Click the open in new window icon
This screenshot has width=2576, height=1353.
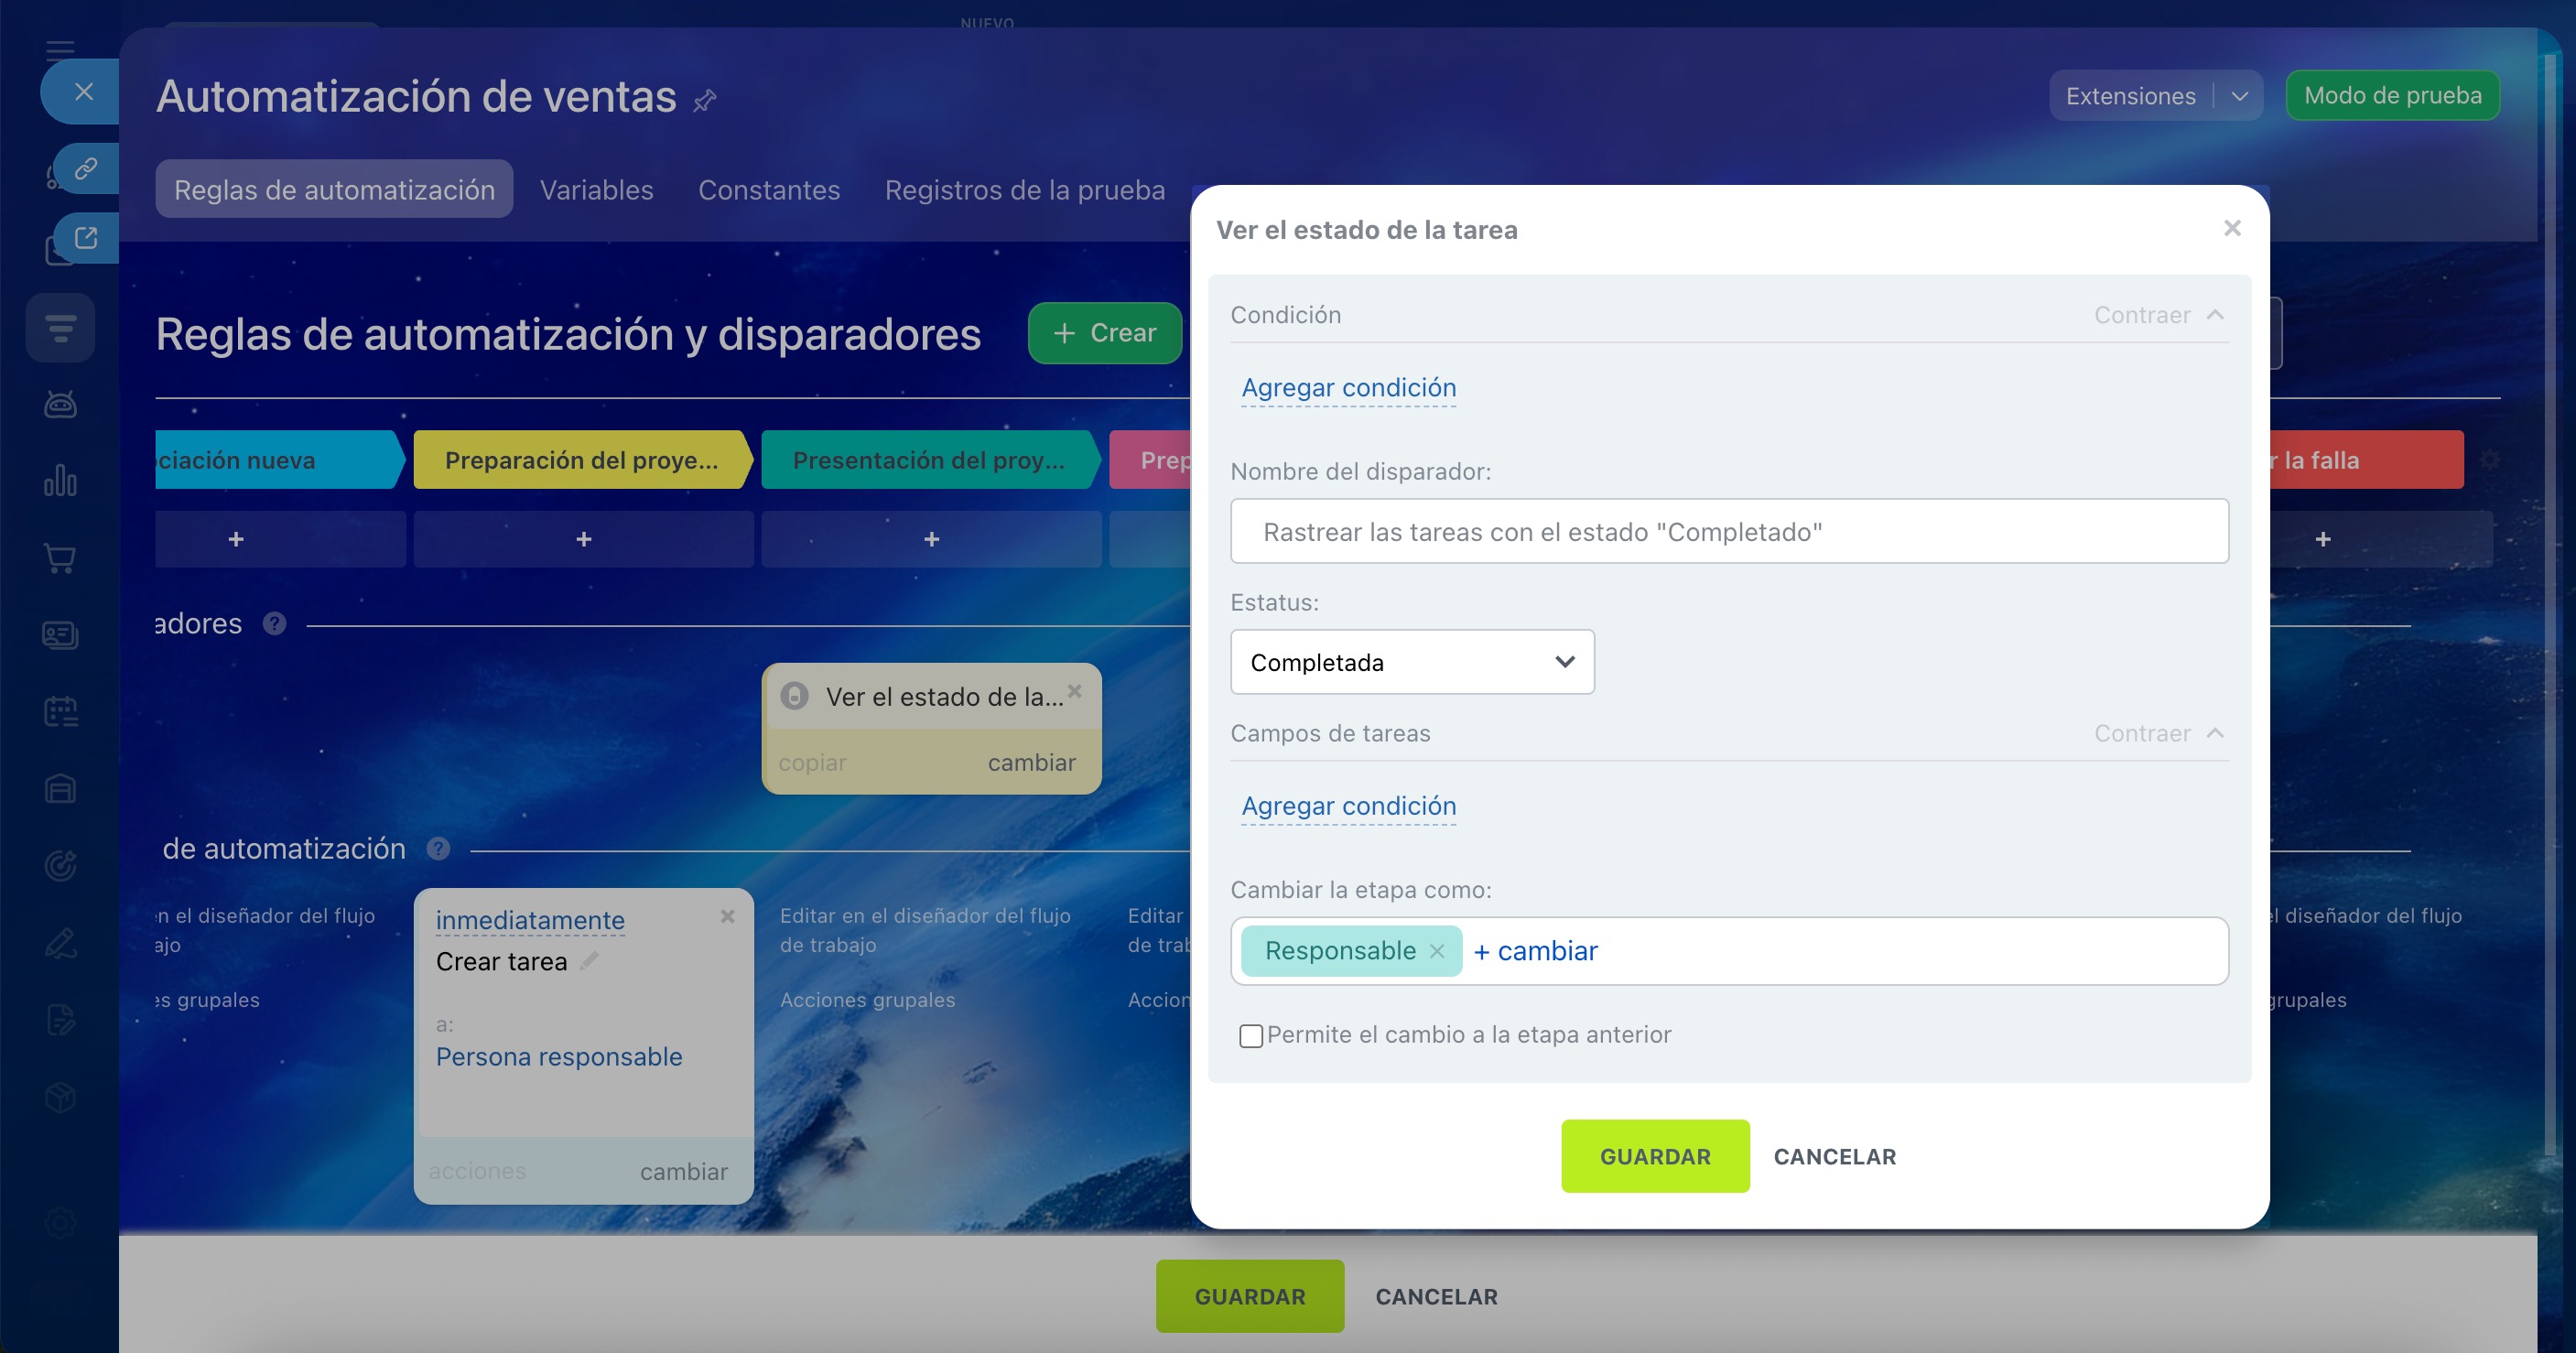point(86,238)
